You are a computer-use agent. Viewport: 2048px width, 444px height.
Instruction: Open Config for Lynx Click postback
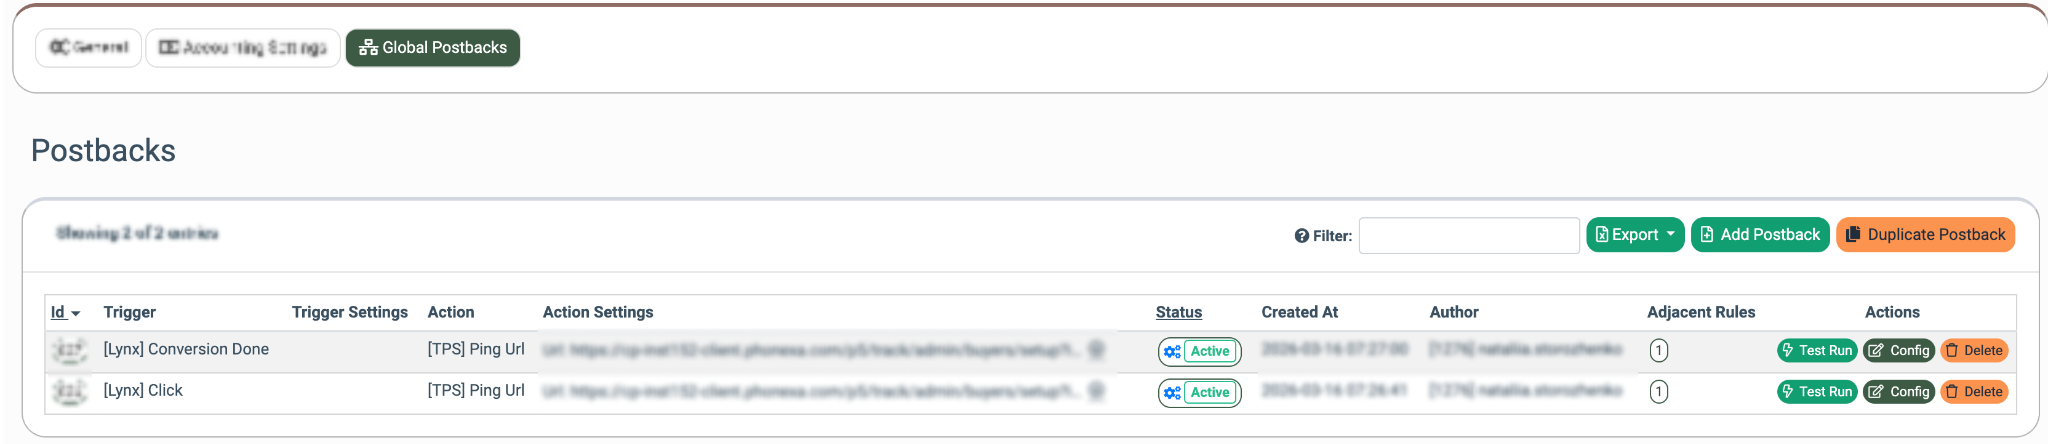1899,392
